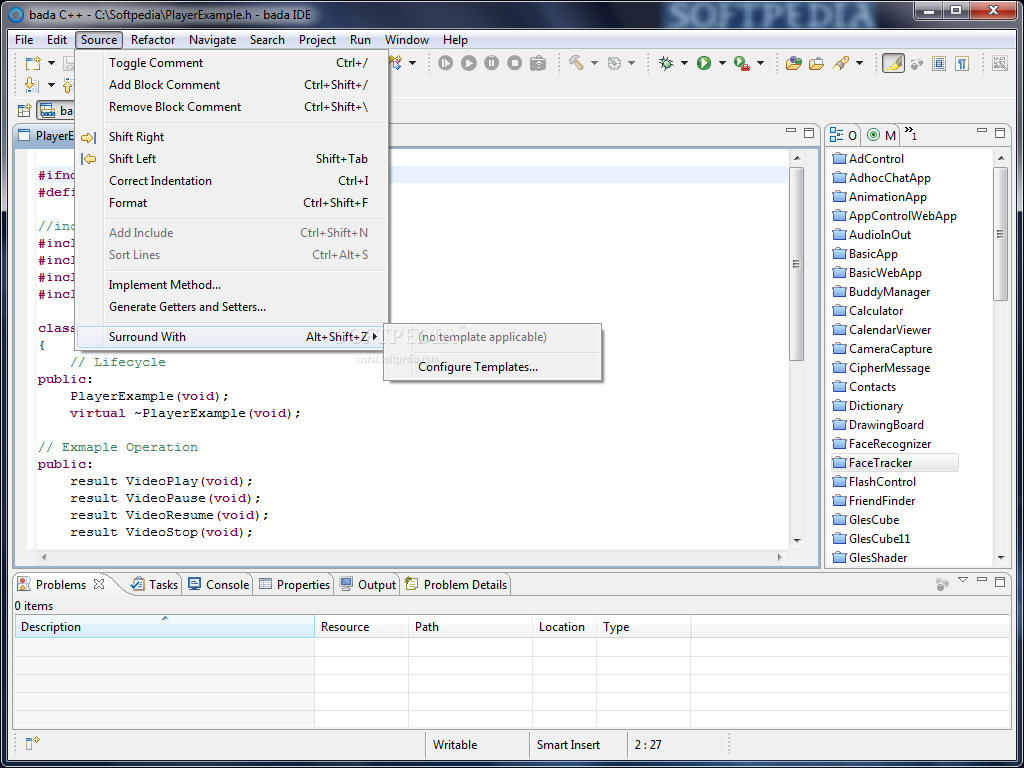Image resolution: width=1024 pixels, height=768 pixels.
Task: Click the green Run icon
Action: [x=704, y=63]
